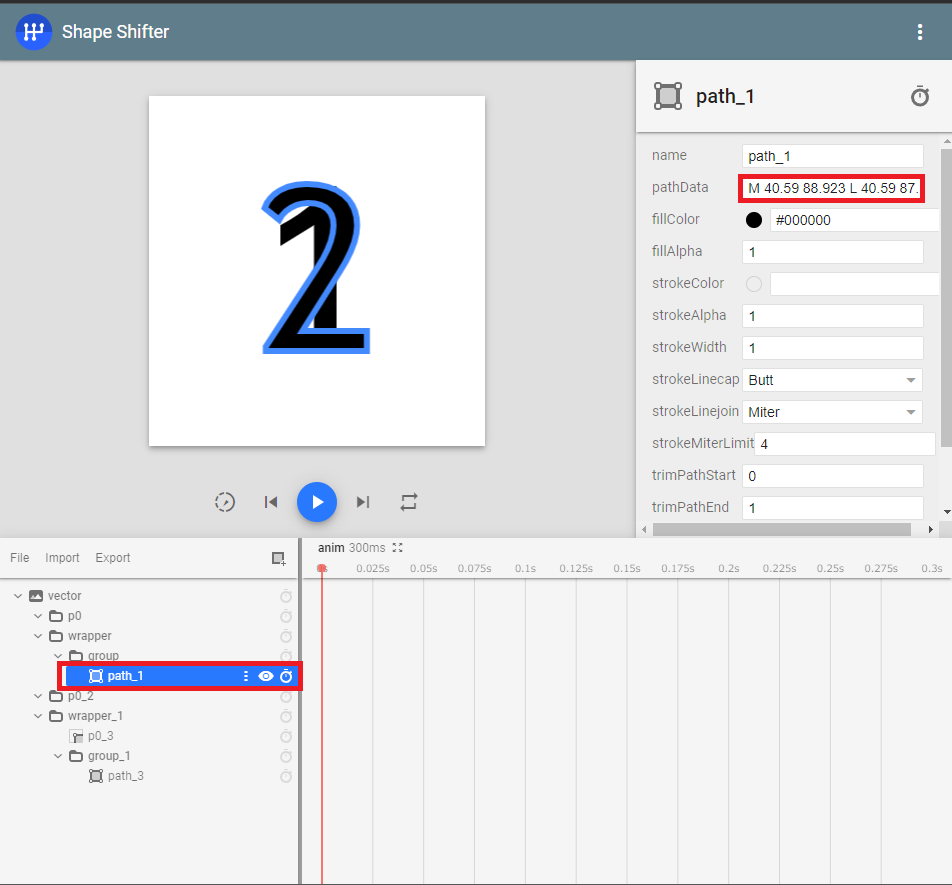Click stopwatch icon on path_3 row

pyautogui.click(x=286, y=776)
